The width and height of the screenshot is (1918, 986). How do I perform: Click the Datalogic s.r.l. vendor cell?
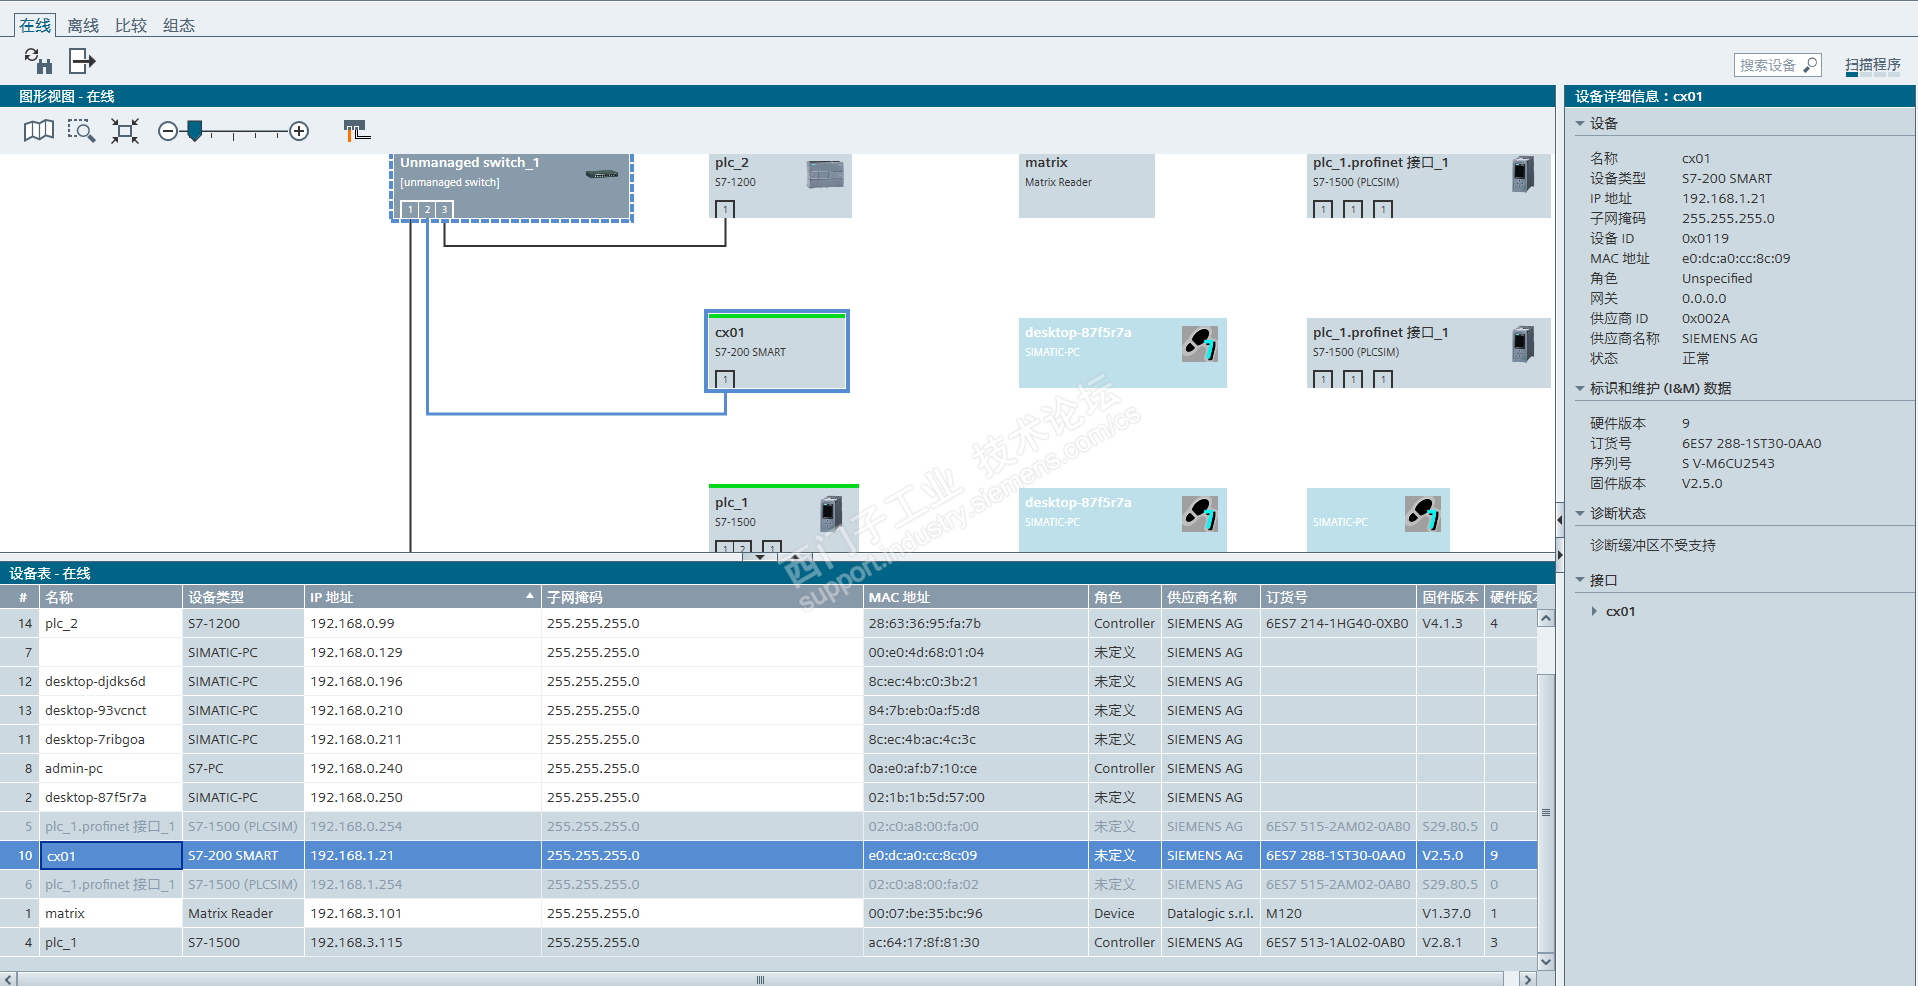[1210, 913]
